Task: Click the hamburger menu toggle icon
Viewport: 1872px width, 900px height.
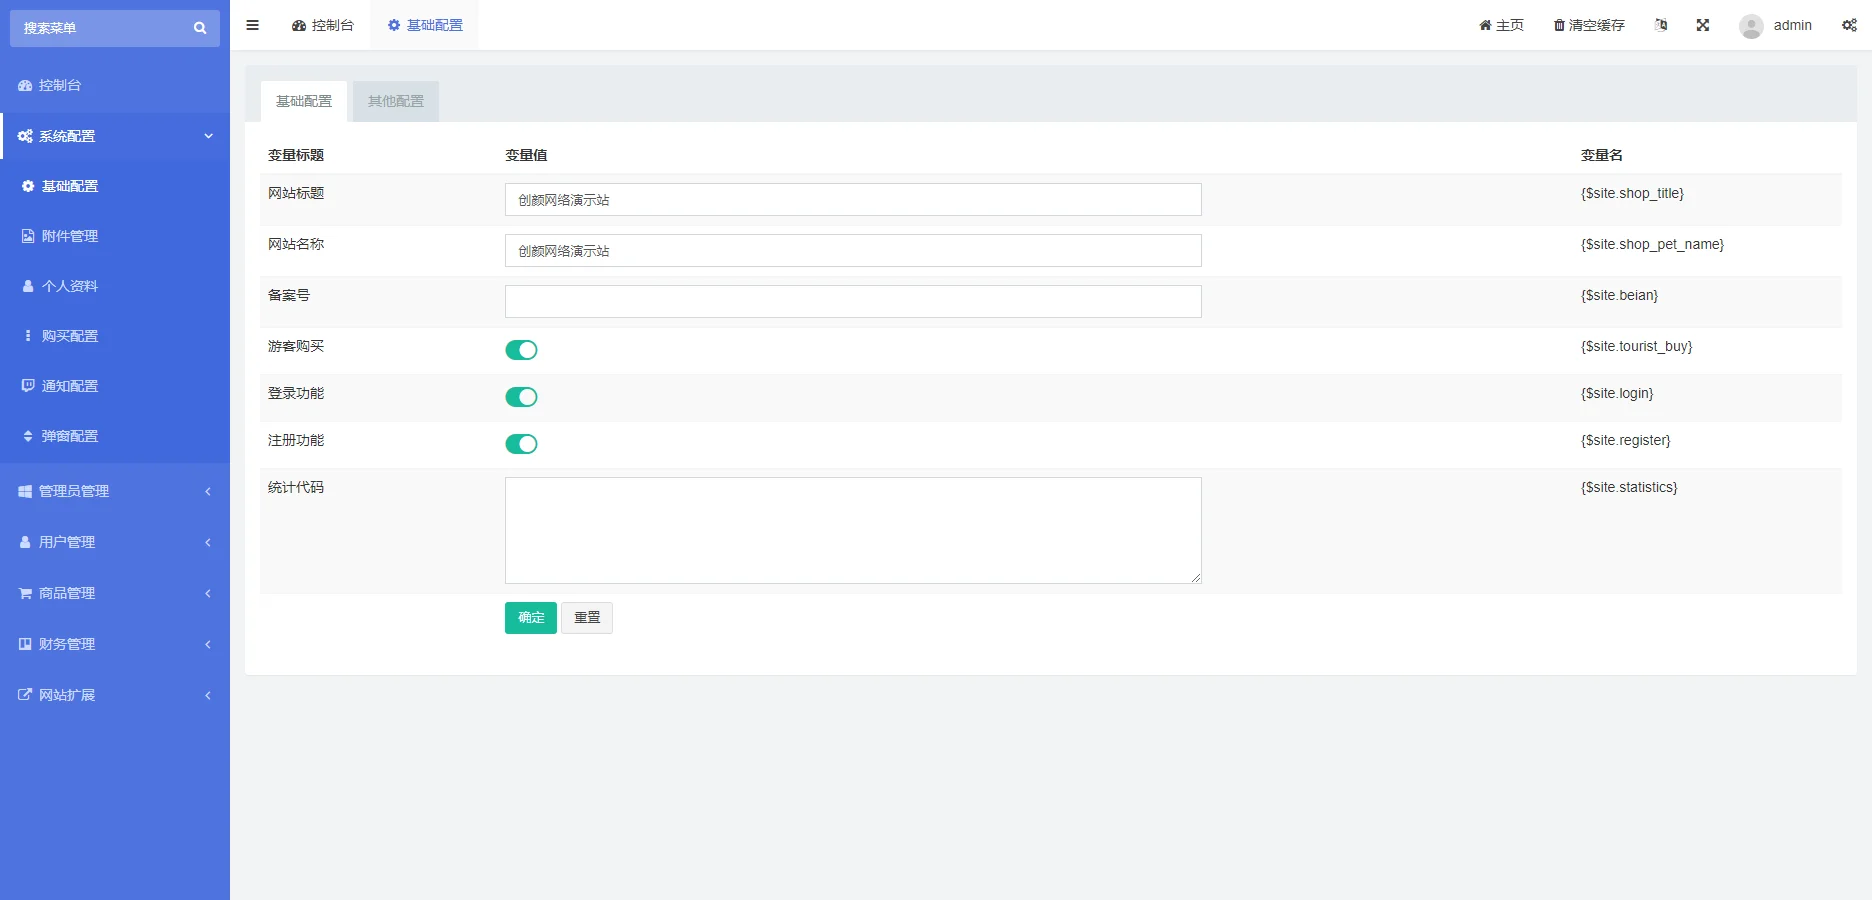Action: pos(252,25)
